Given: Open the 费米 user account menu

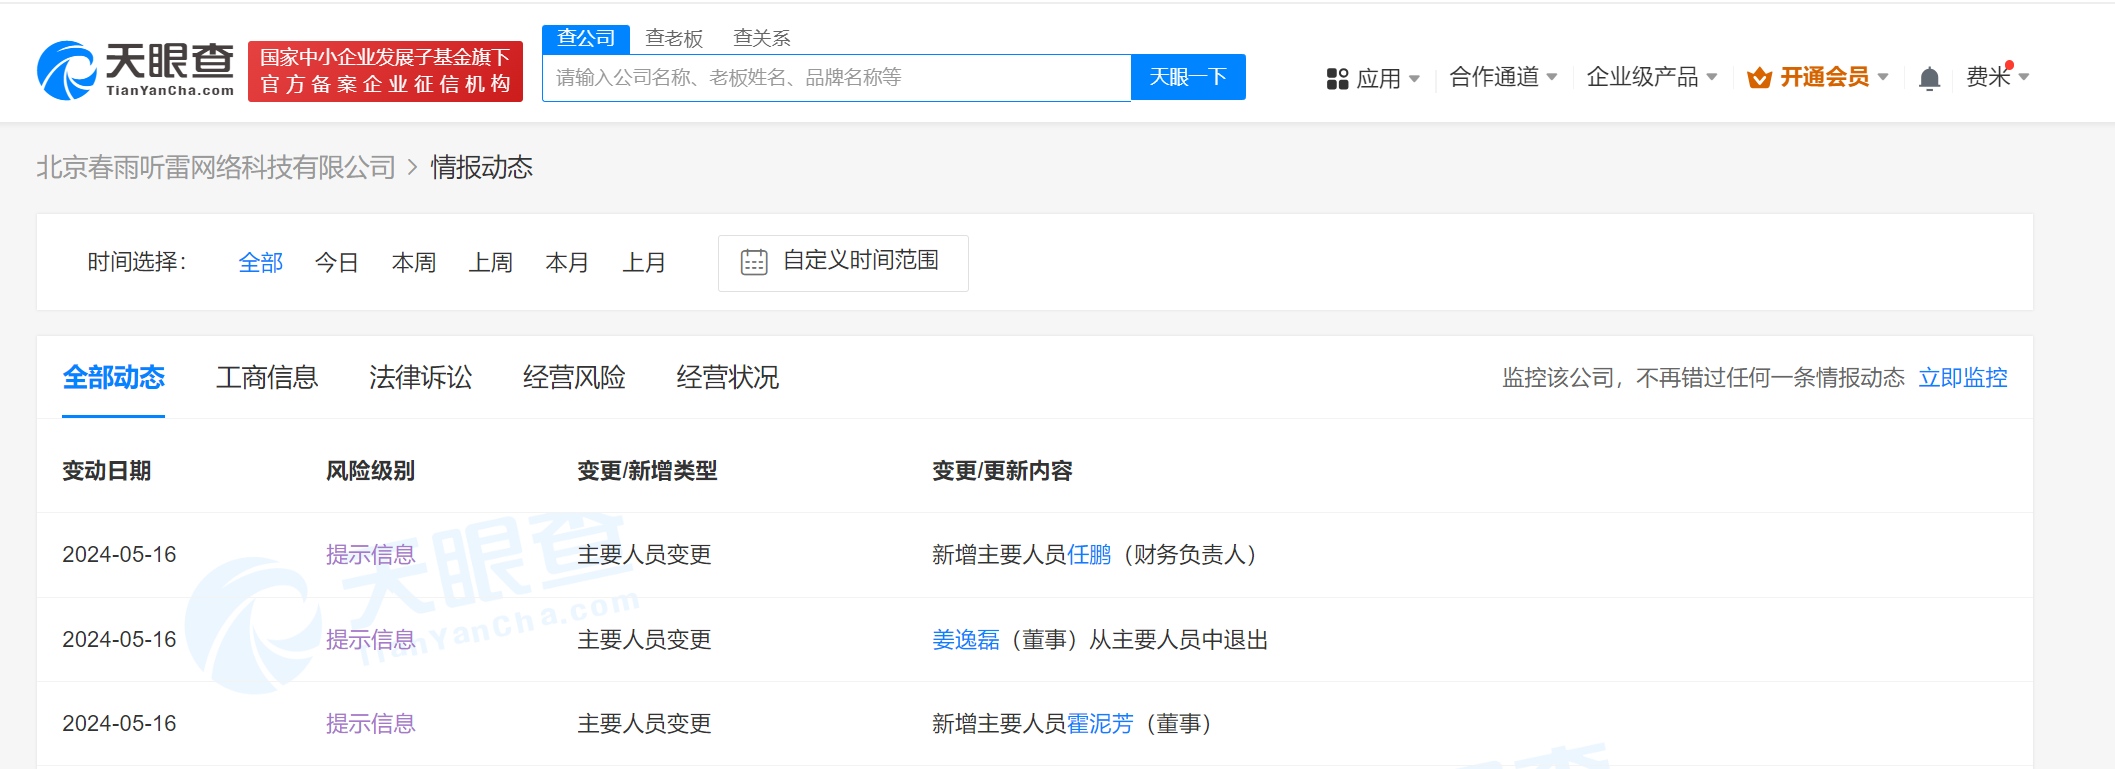Looking at the screenshot, I should [1996, 77].
